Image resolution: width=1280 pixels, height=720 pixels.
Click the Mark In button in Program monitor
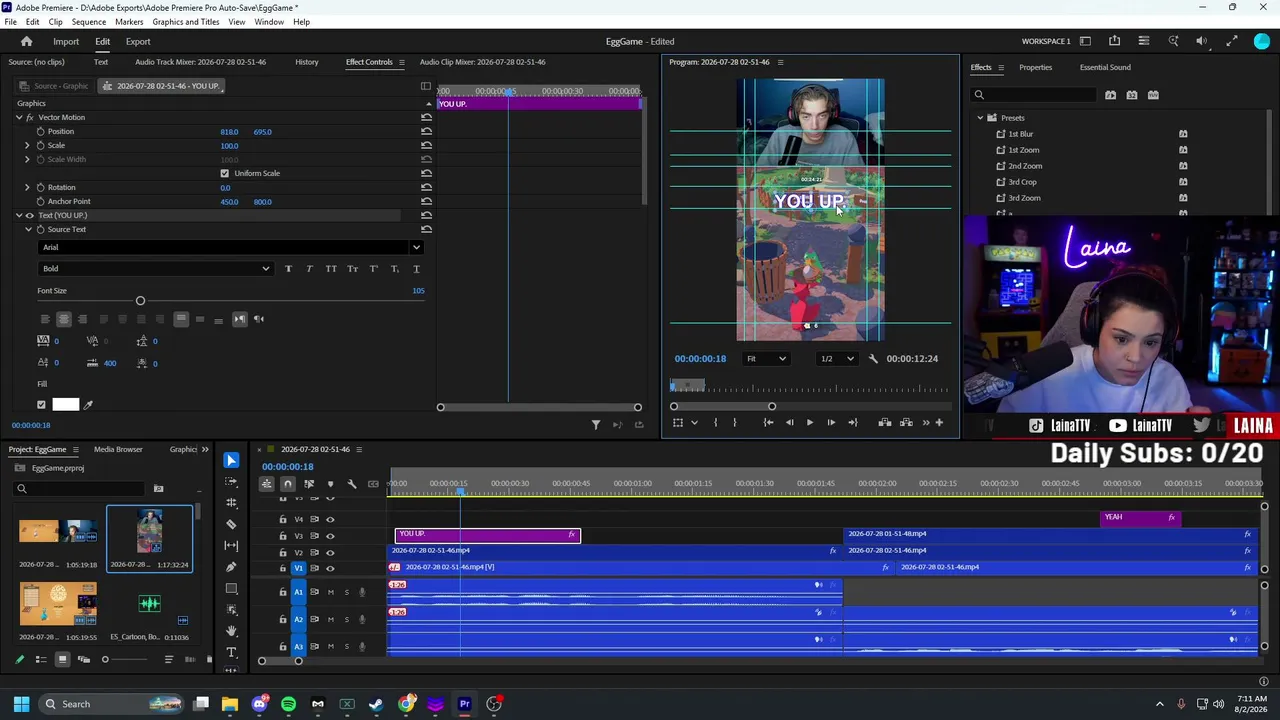(x=715, y=422)
